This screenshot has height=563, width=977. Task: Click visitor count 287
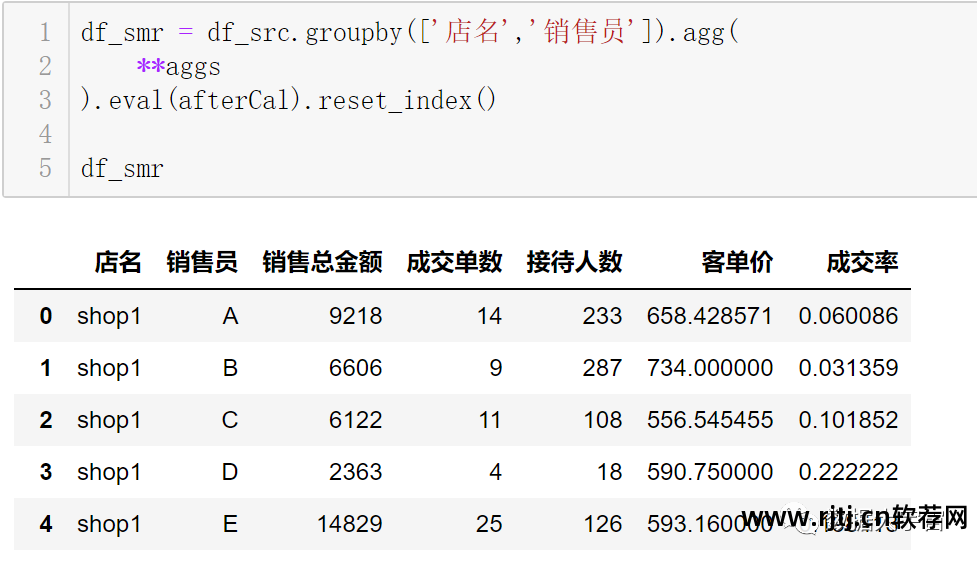(602, 368)
